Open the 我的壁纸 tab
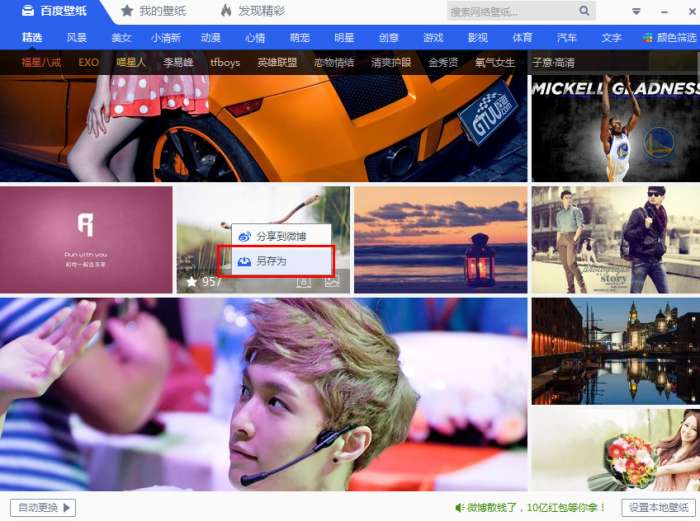Viewport: 700px width, 521px height. (x=154, y=11)
